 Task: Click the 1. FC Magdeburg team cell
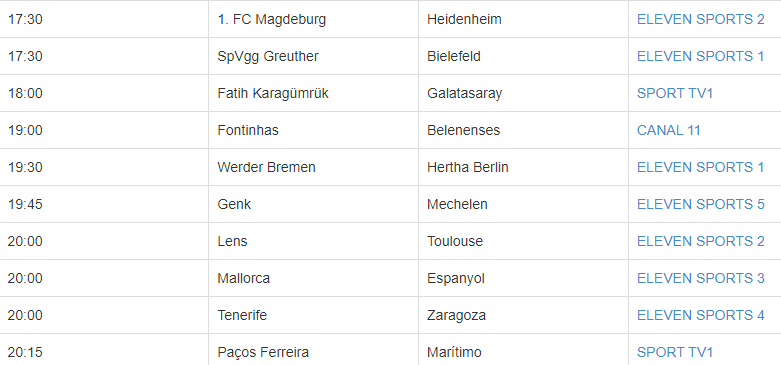click(313, 19)
